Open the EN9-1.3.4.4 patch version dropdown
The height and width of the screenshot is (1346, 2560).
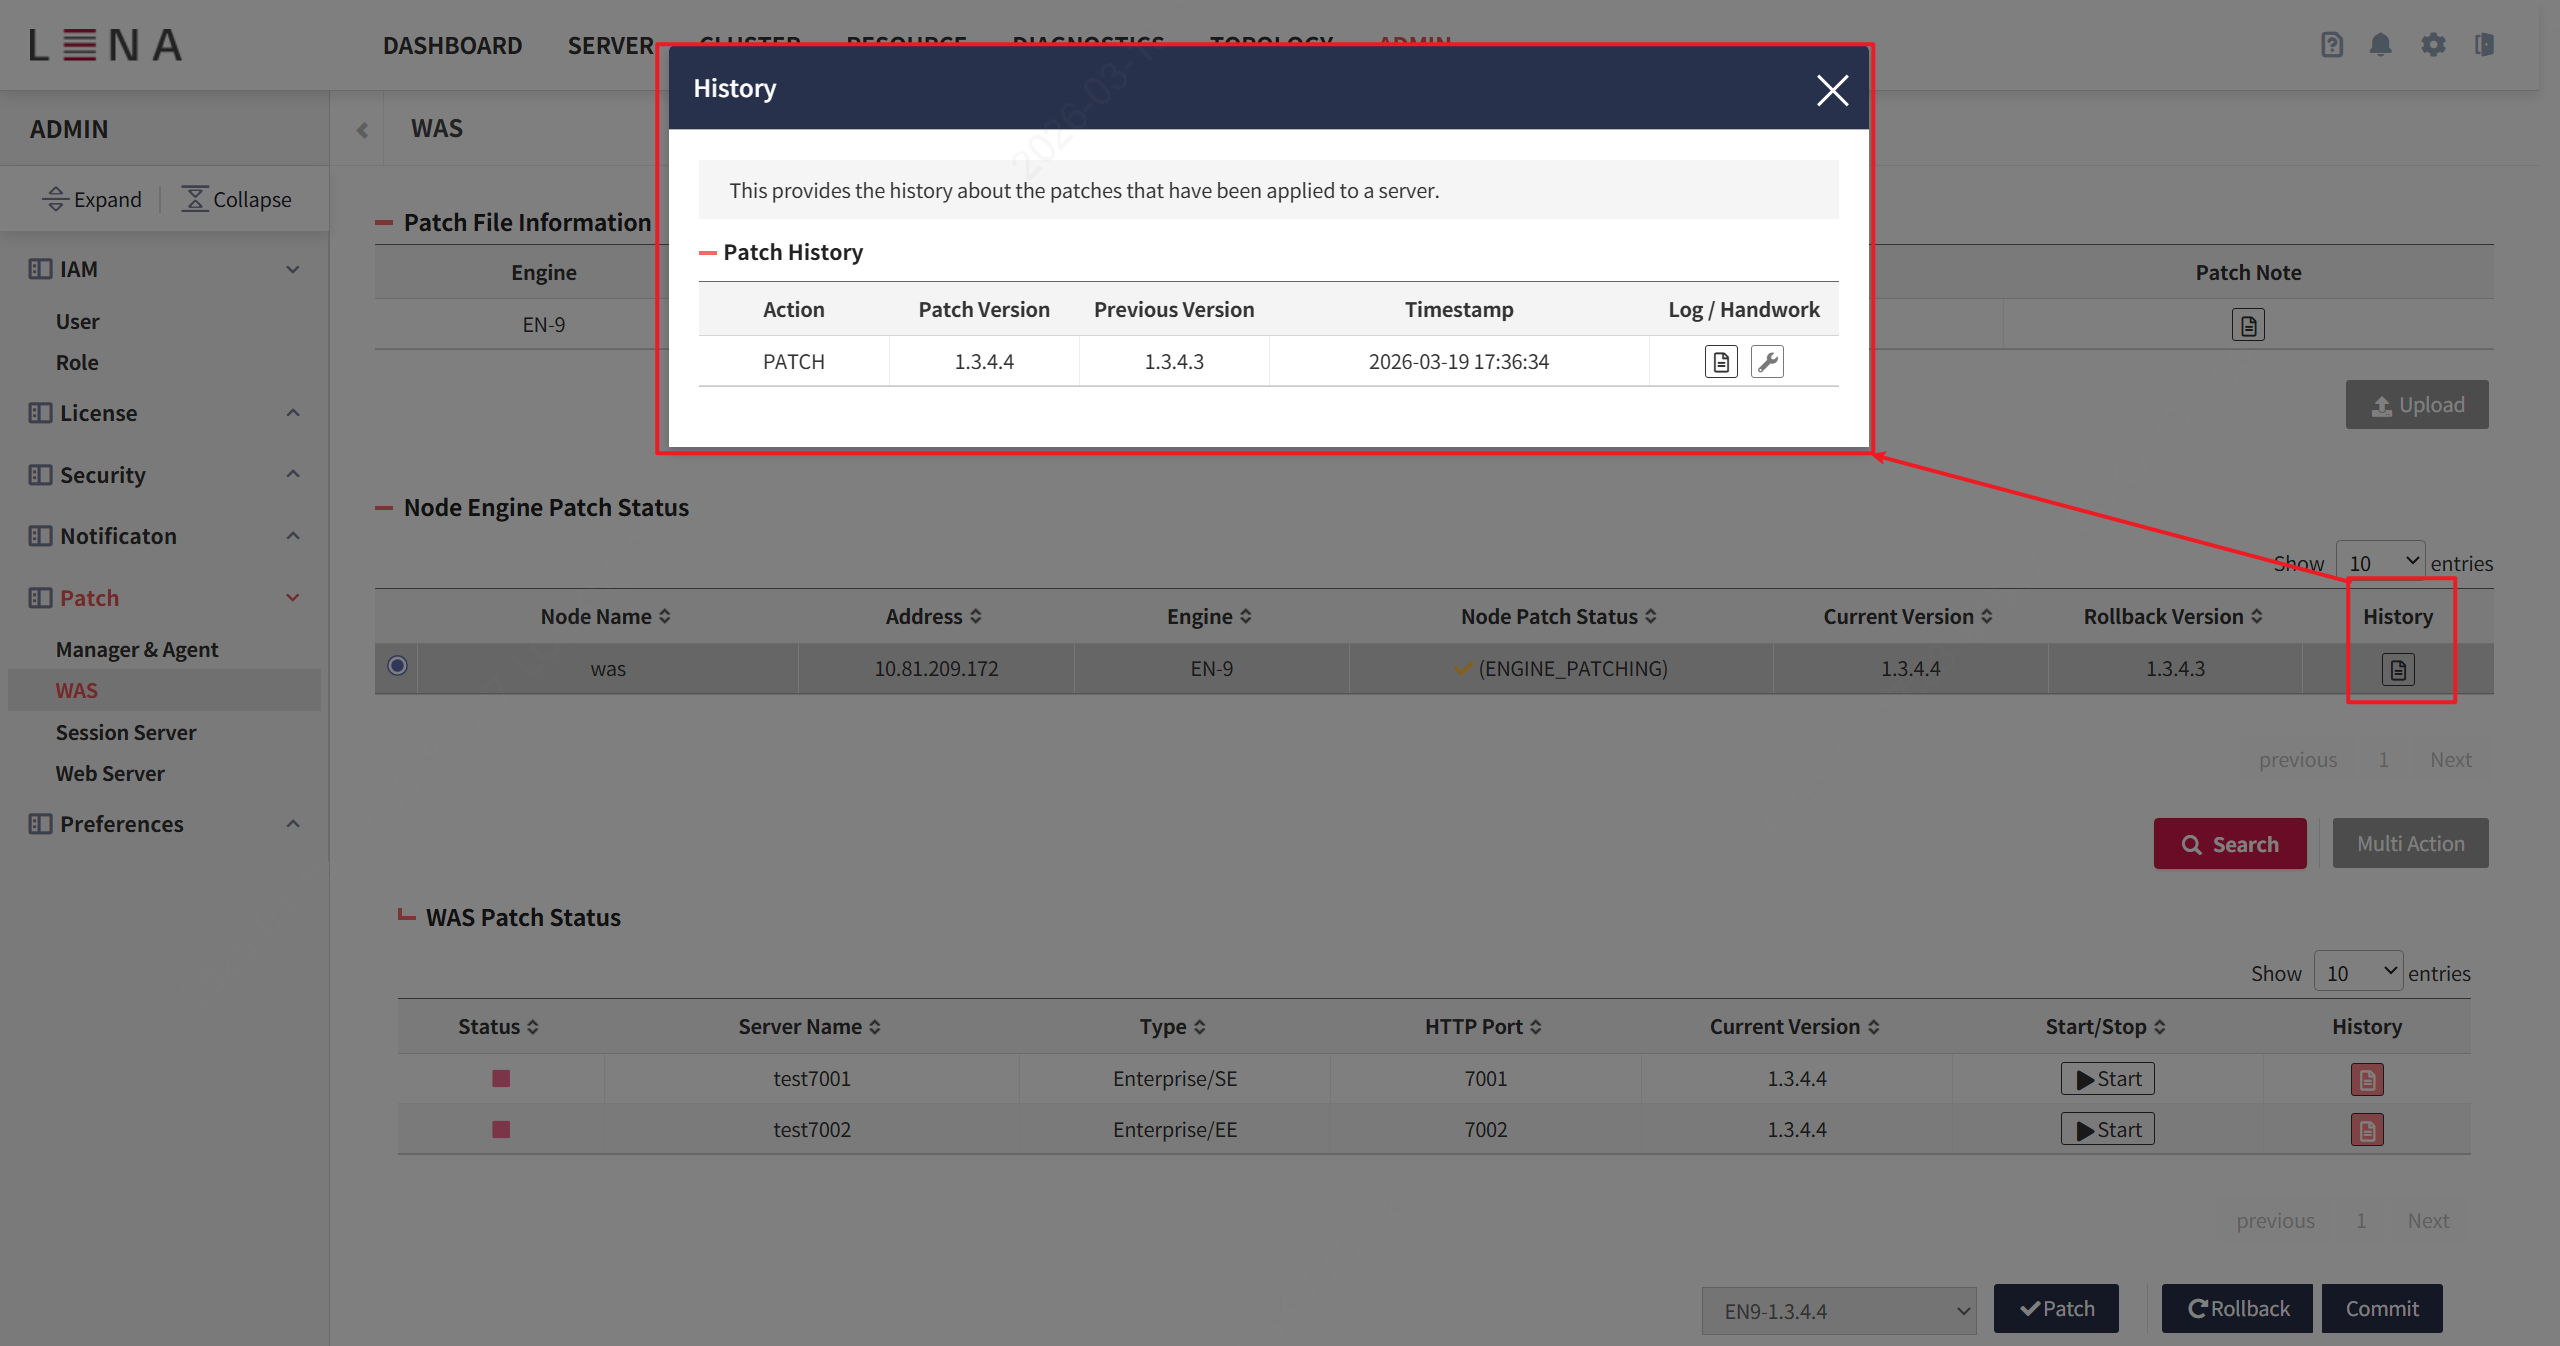(1839, 1311)
